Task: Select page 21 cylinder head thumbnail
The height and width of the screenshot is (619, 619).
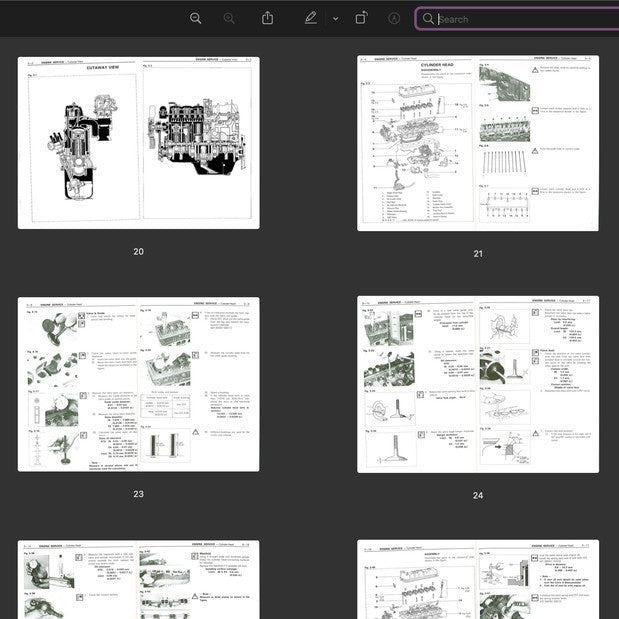Action: (478, 143)
